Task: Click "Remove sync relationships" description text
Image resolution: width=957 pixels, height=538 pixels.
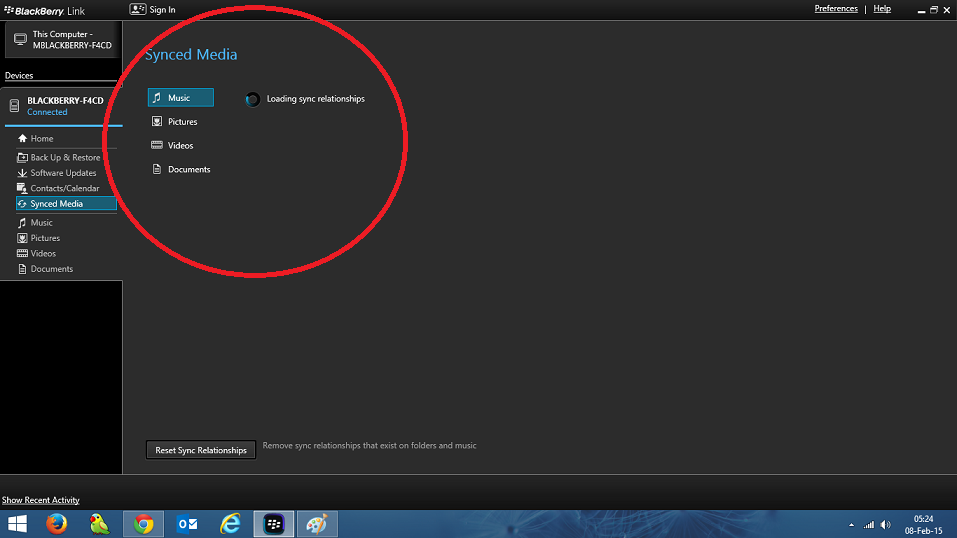Action: 369,446
